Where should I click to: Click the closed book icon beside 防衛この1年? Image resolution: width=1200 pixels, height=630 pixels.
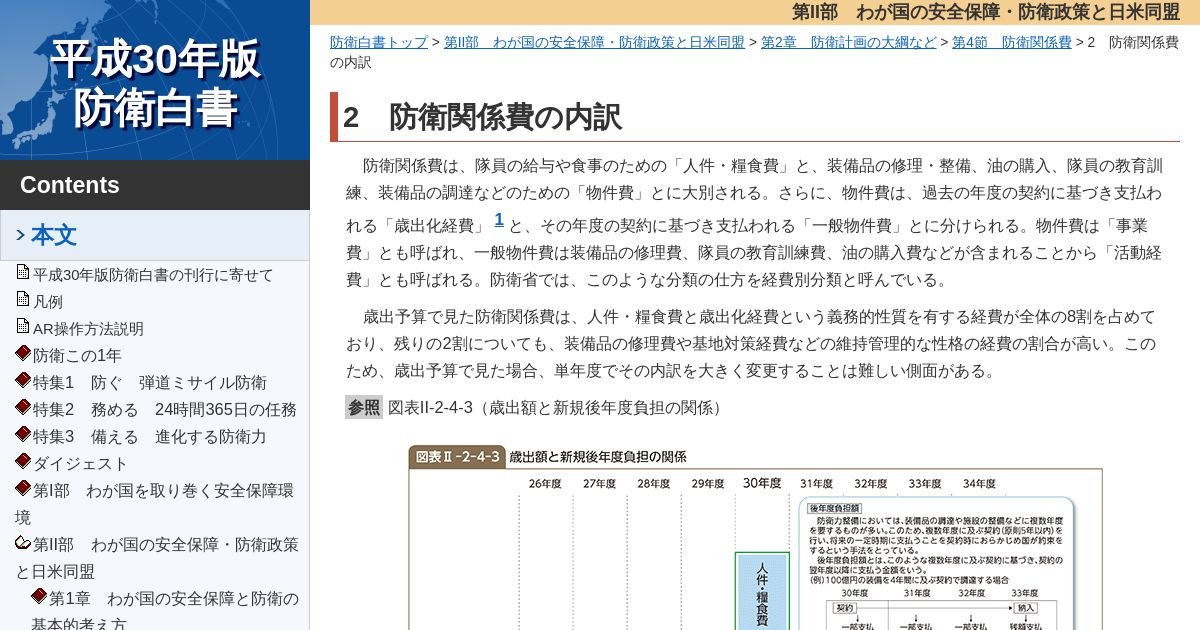tap(23, 353)
